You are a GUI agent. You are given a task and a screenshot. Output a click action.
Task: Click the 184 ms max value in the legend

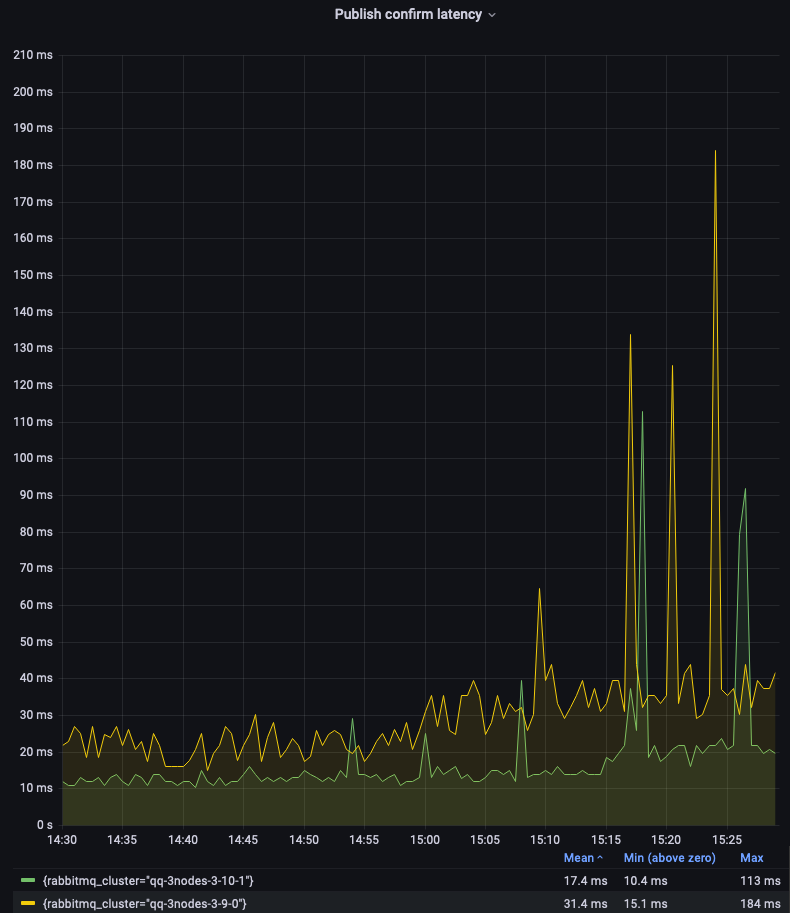[x=760, y=903]
